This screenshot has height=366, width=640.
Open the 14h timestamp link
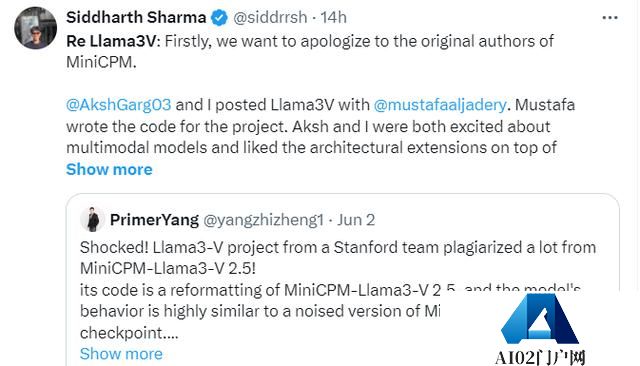[x=333, y=18]
